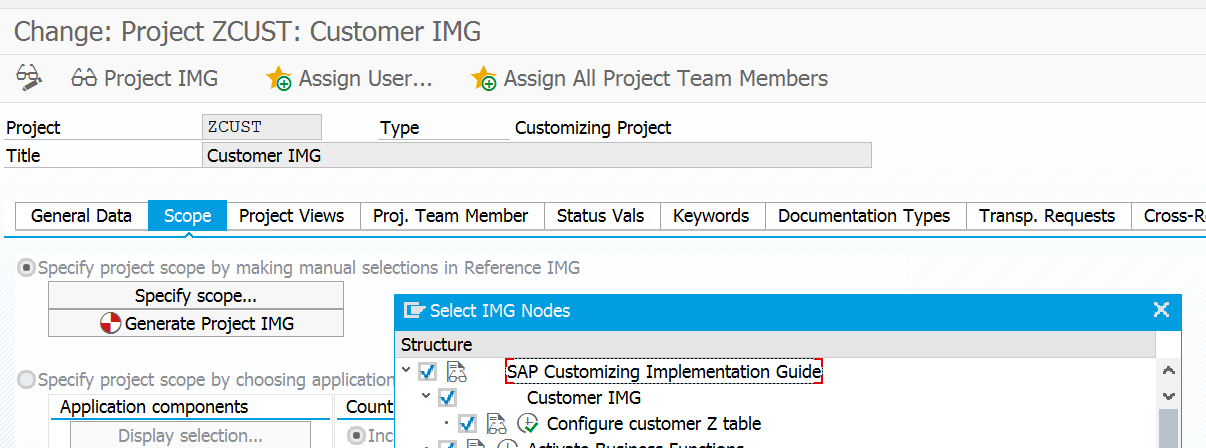Image resolution: width=1206 pixels, height=448 pixels.
Task: Click execute activity icon for Configure customer Z table
Action: (527, 424)
